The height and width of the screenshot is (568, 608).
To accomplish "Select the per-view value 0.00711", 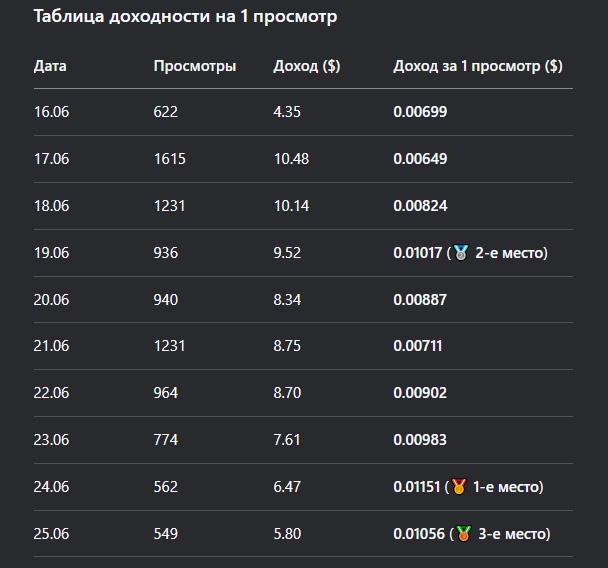I will click(x=418, y=346).
